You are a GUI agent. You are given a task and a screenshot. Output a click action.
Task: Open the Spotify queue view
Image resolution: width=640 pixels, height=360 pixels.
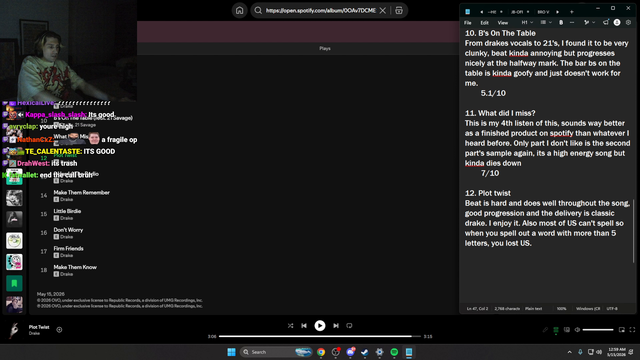coord(556,329)
